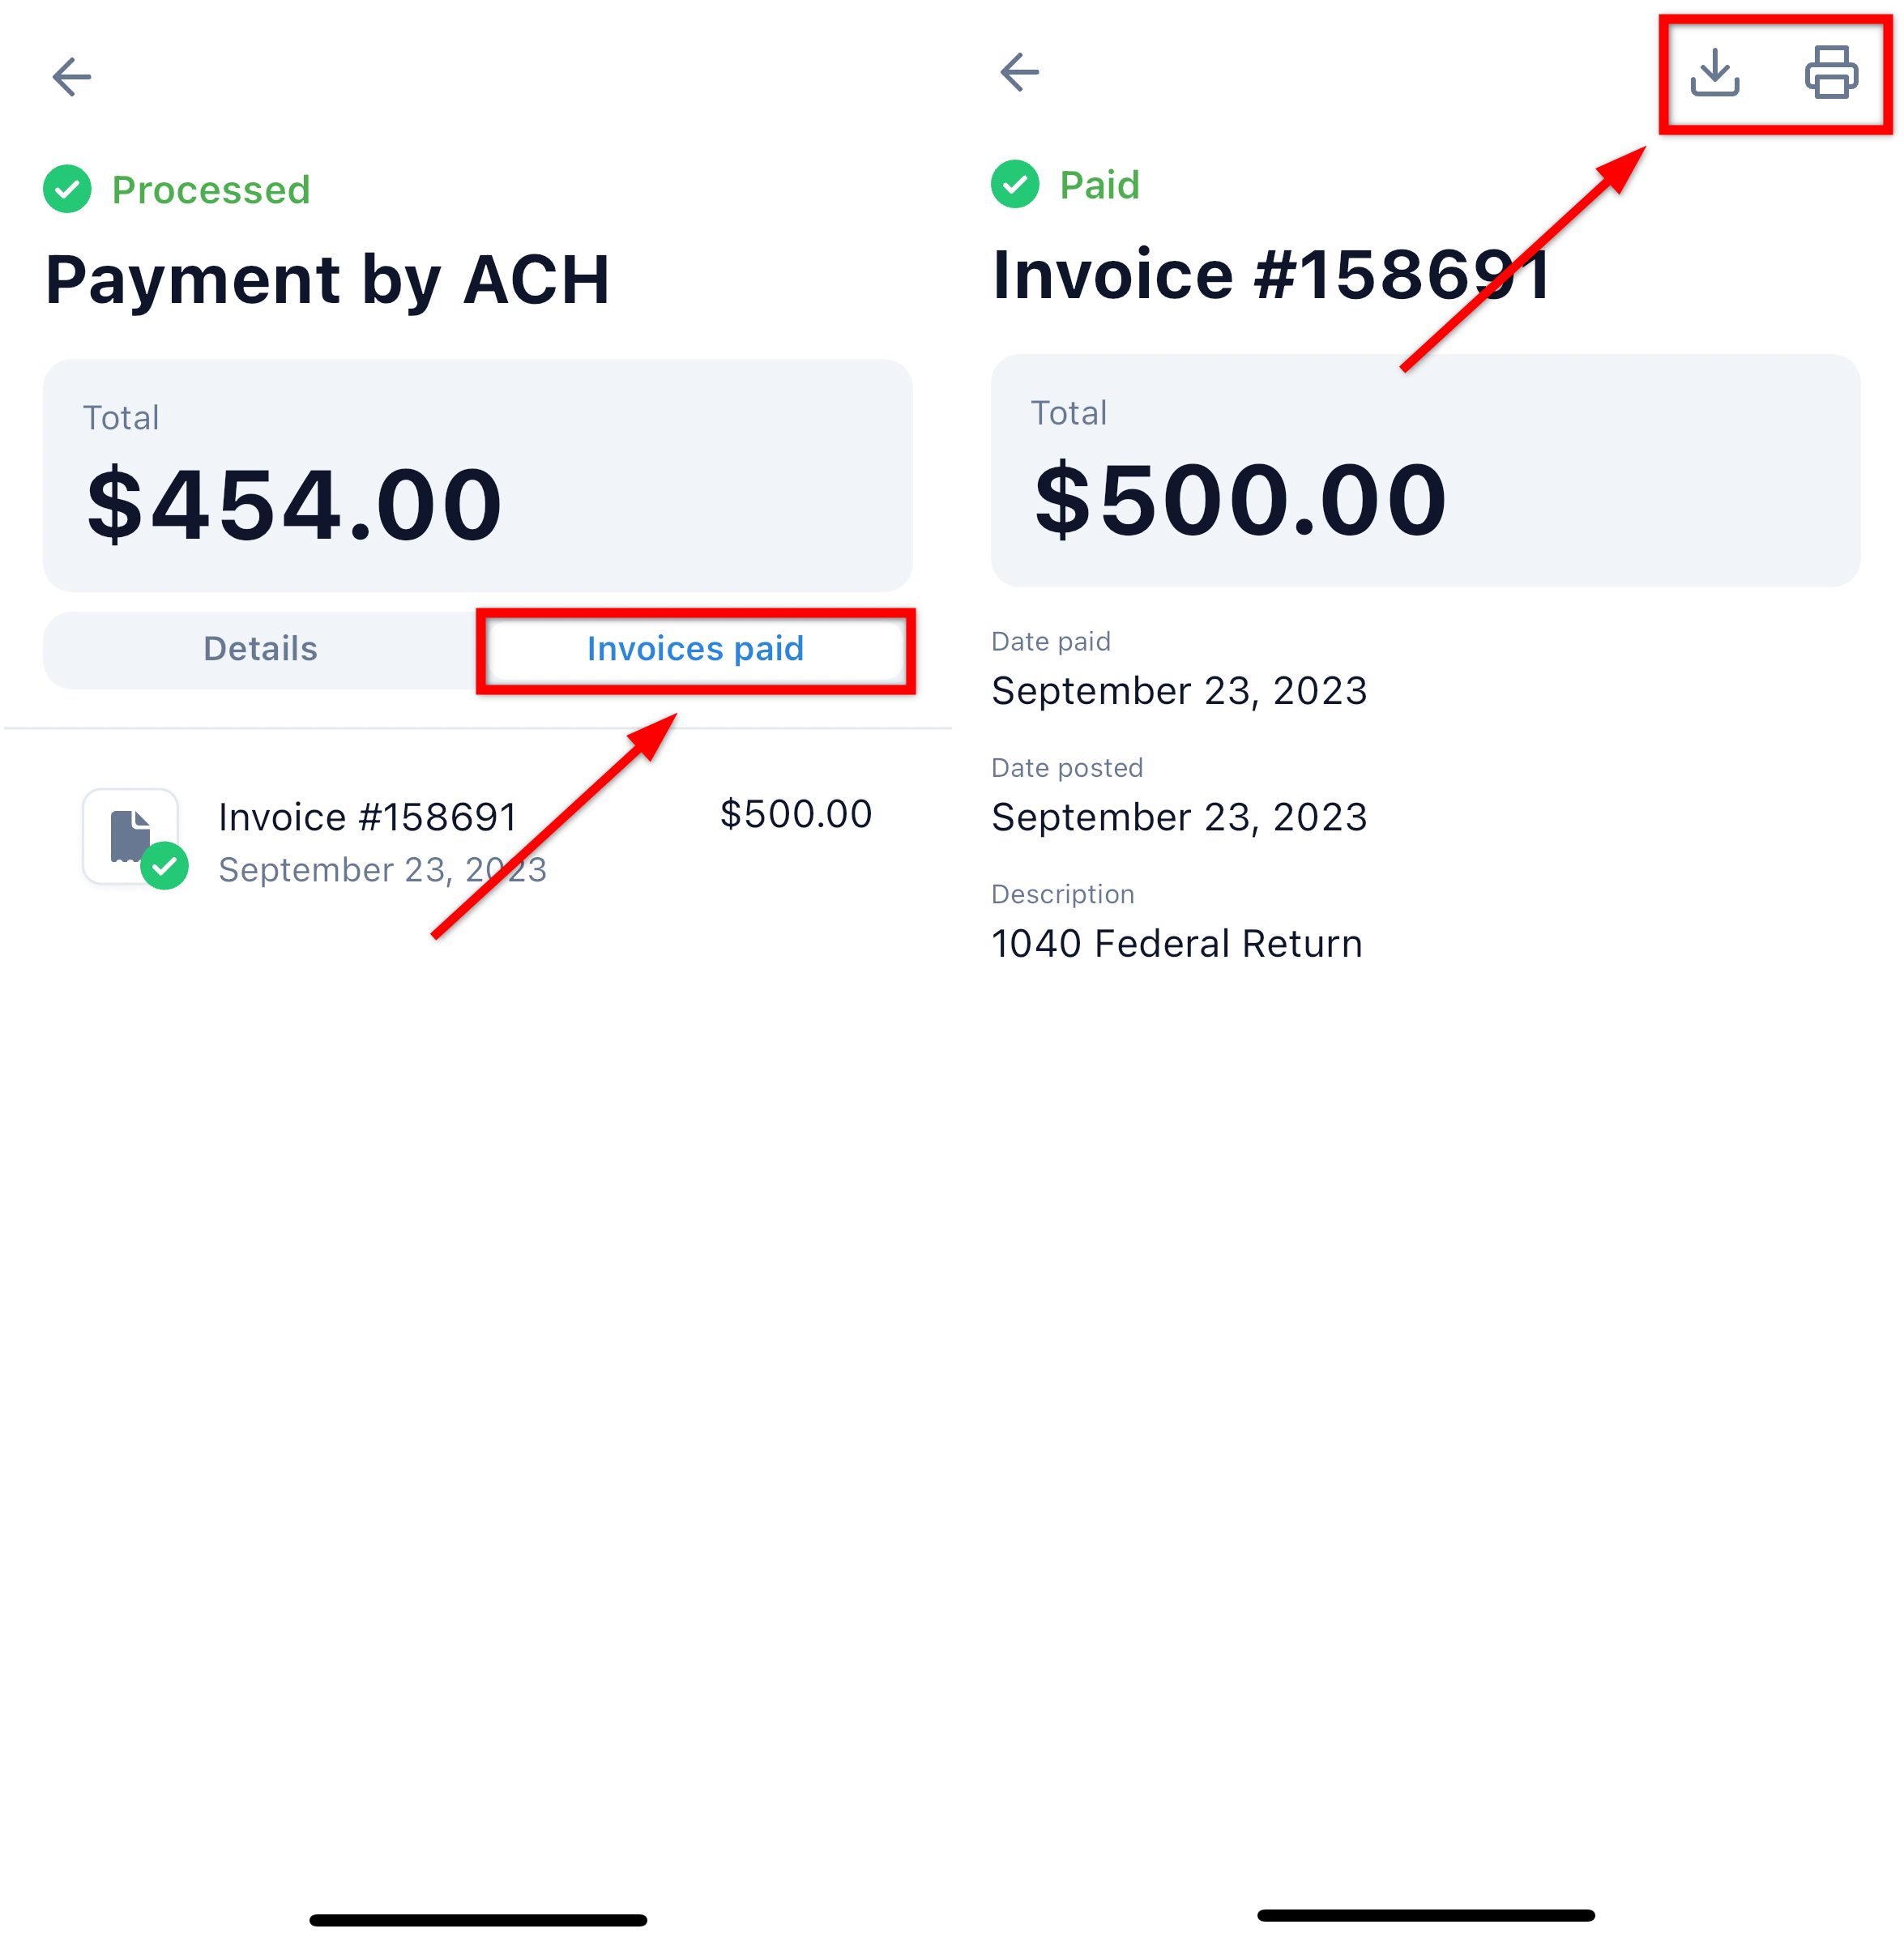Tap the $500.00 invoice total card
The image size is (1904, 1950).
tap(1425, 470)
